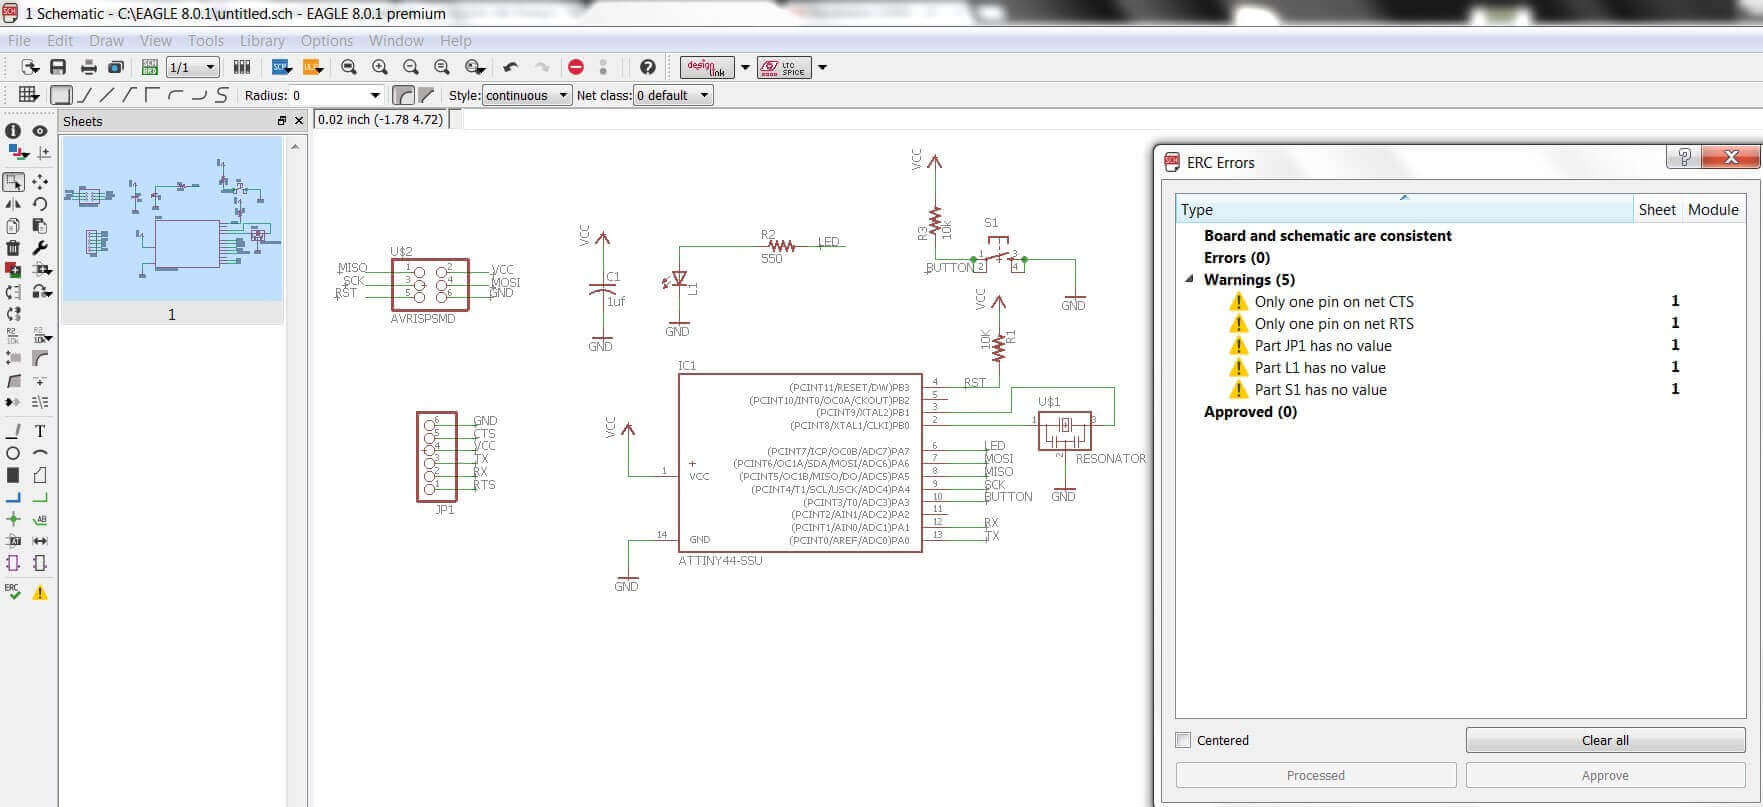Viewport: 1763px width, 807px height.
Task: Enable the Centered checkbox
Action: point(1184,740)
